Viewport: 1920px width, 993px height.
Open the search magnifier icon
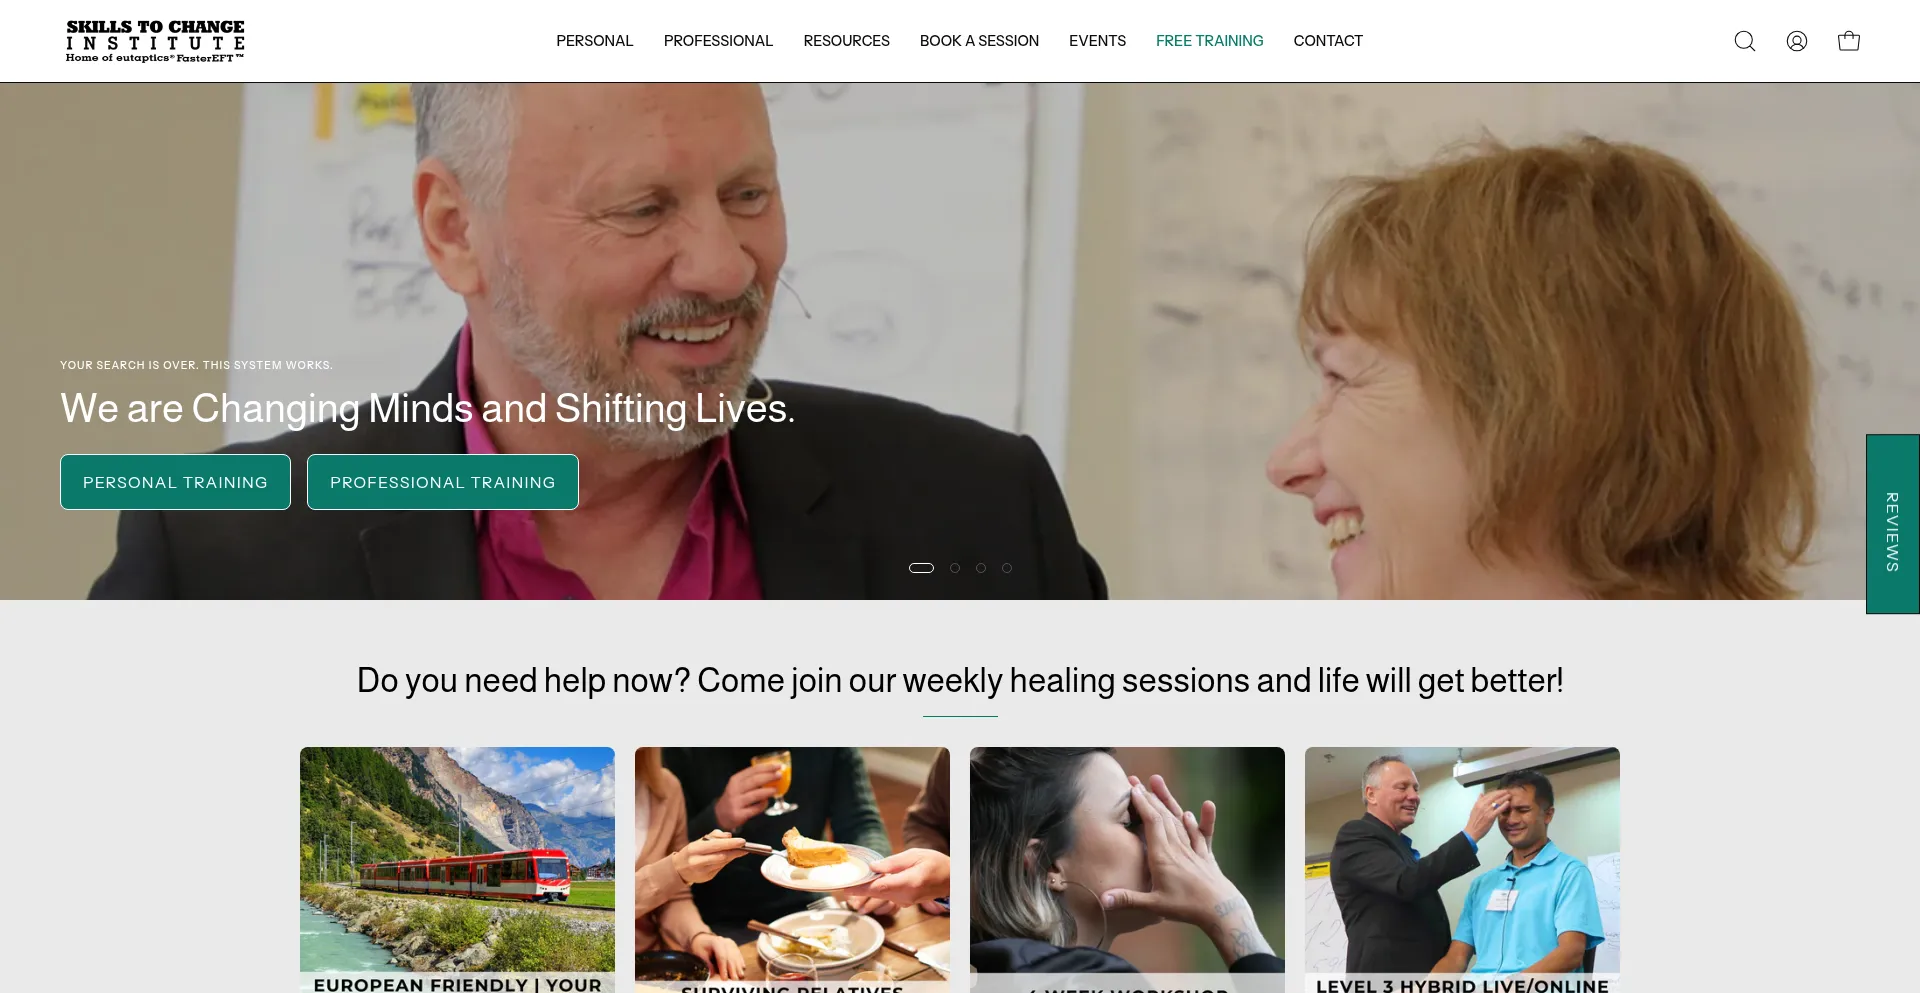1745,41
